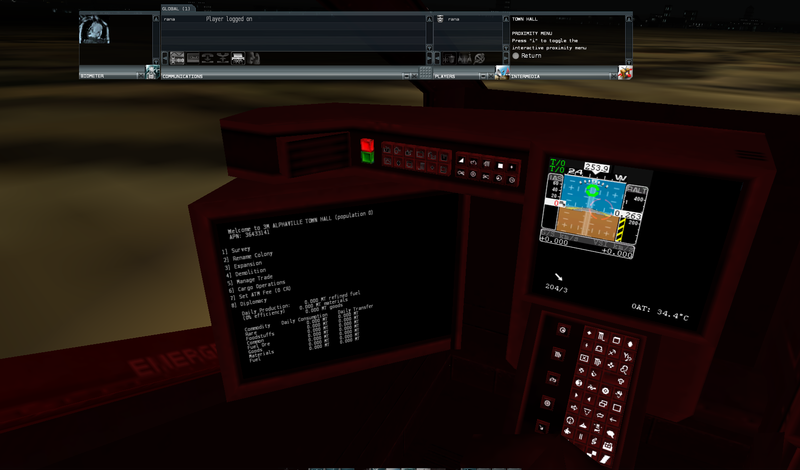Click the magnifier icon on lower keypad
800x470 pixels.
click(624, 369)
